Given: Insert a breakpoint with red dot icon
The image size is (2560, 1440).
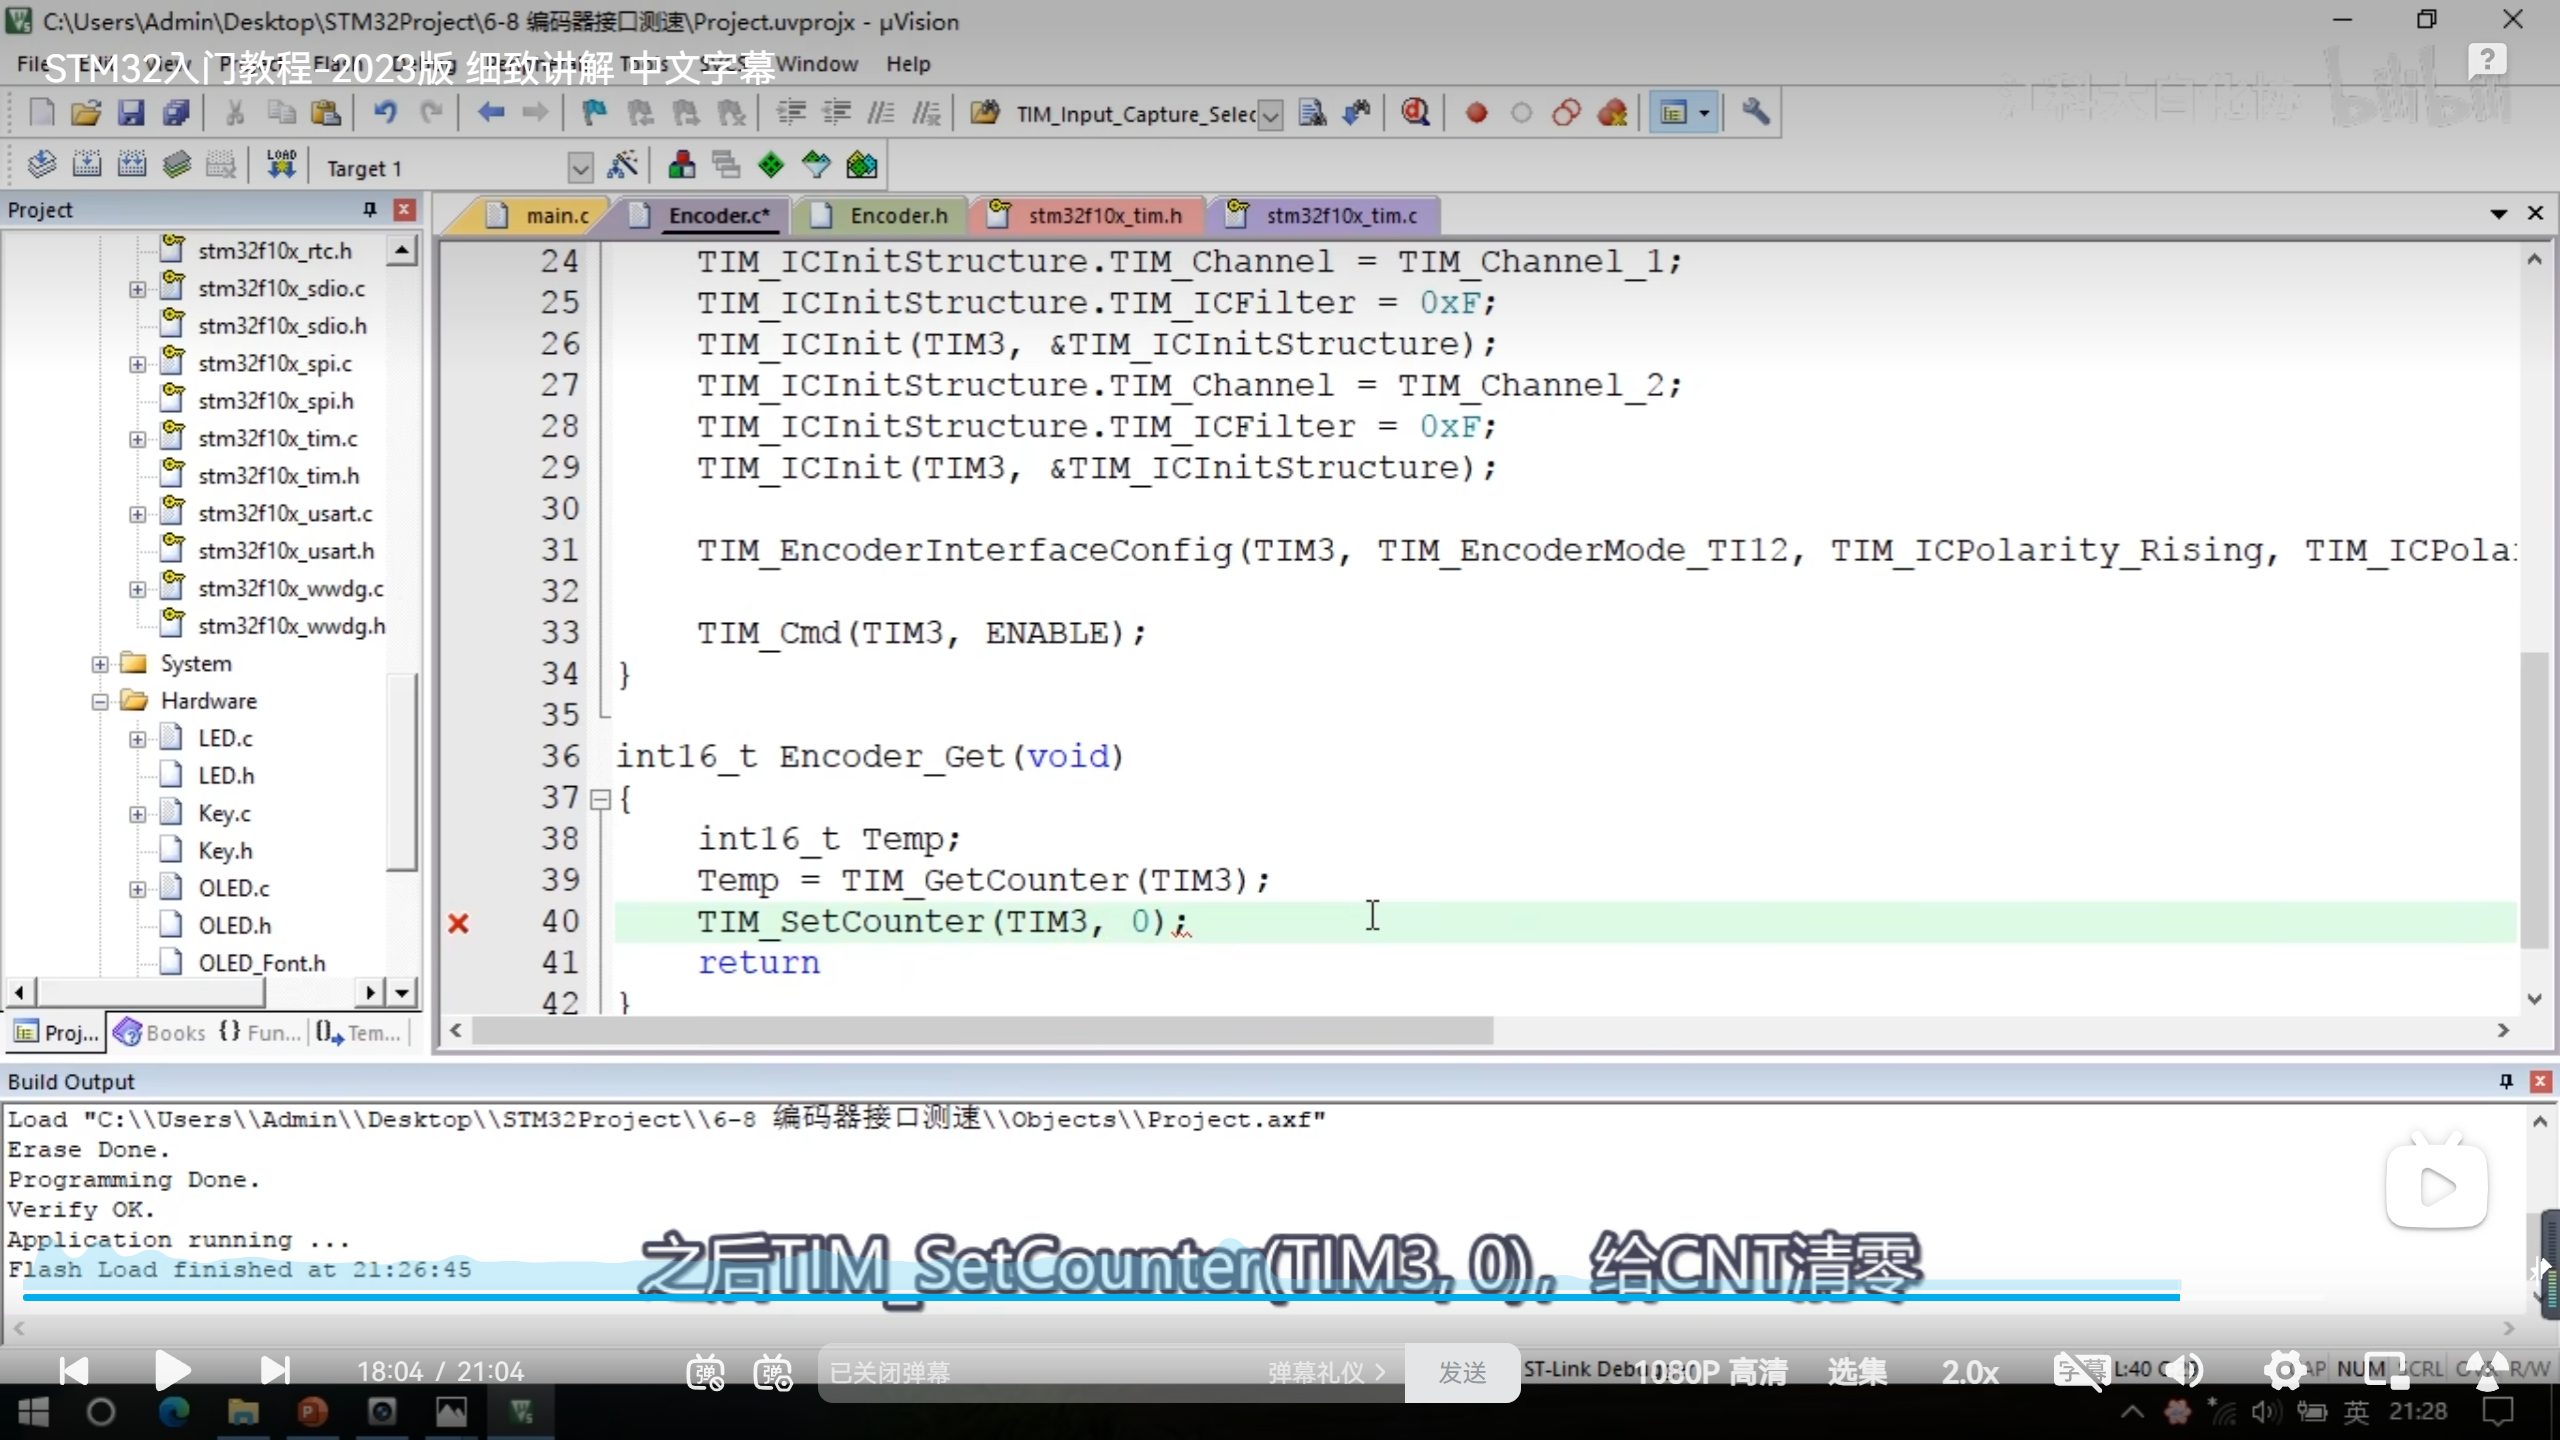Looking at the screenshot, I should pos(1476,113).
